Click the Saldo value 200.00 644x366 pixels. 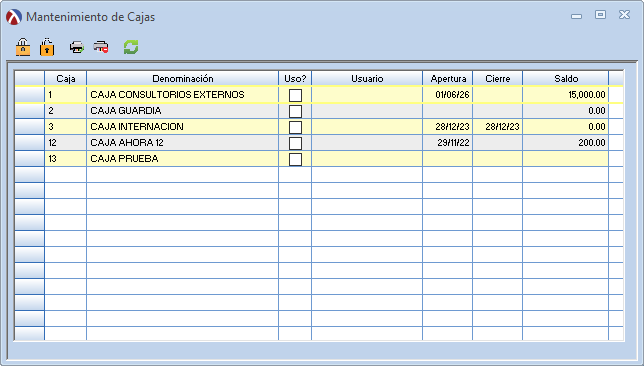[566, 143]
